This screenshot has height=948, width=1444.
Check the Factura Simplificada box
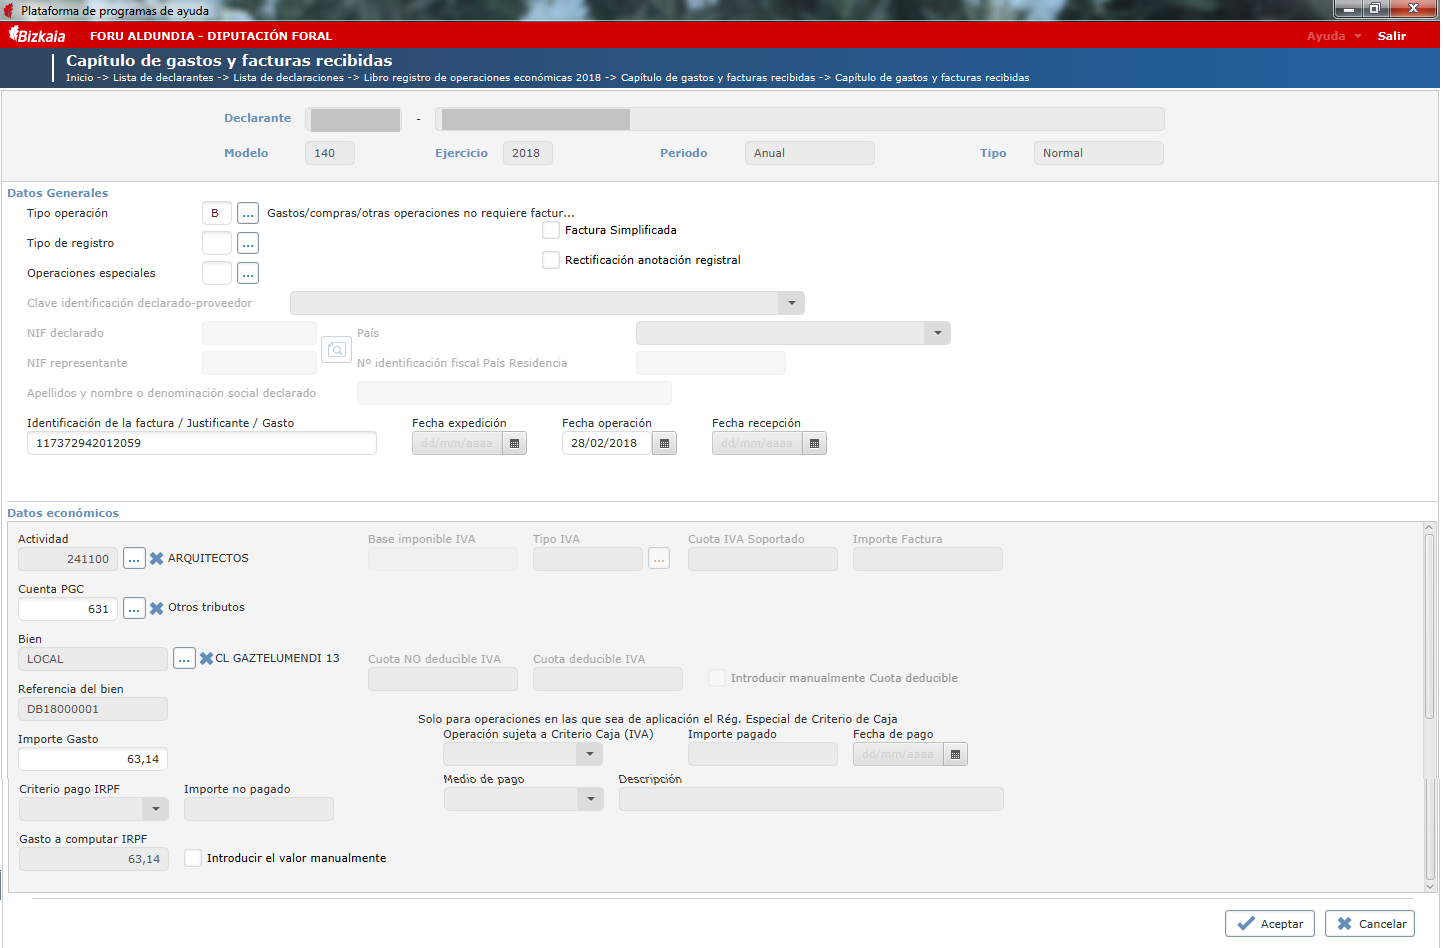[551, 230]
